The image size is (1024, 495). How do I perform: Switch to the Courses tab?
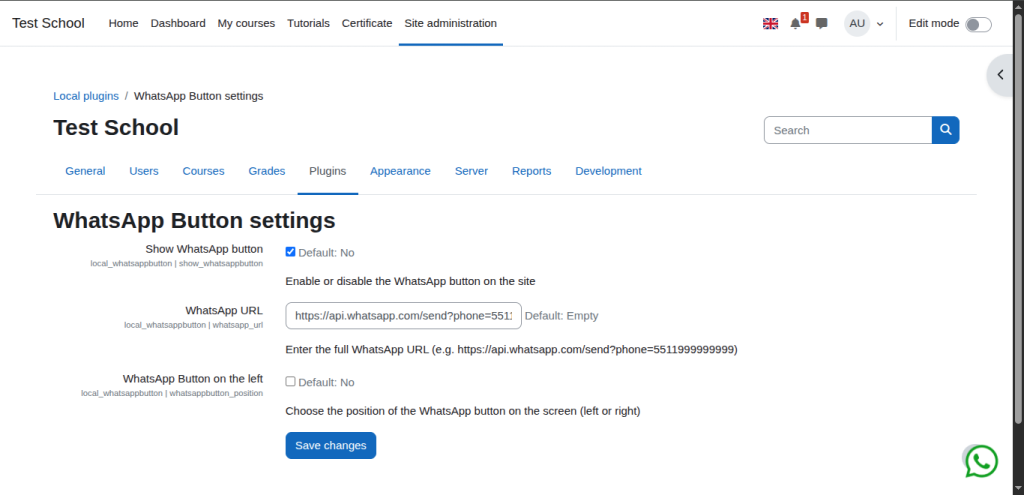pos(203,171)
